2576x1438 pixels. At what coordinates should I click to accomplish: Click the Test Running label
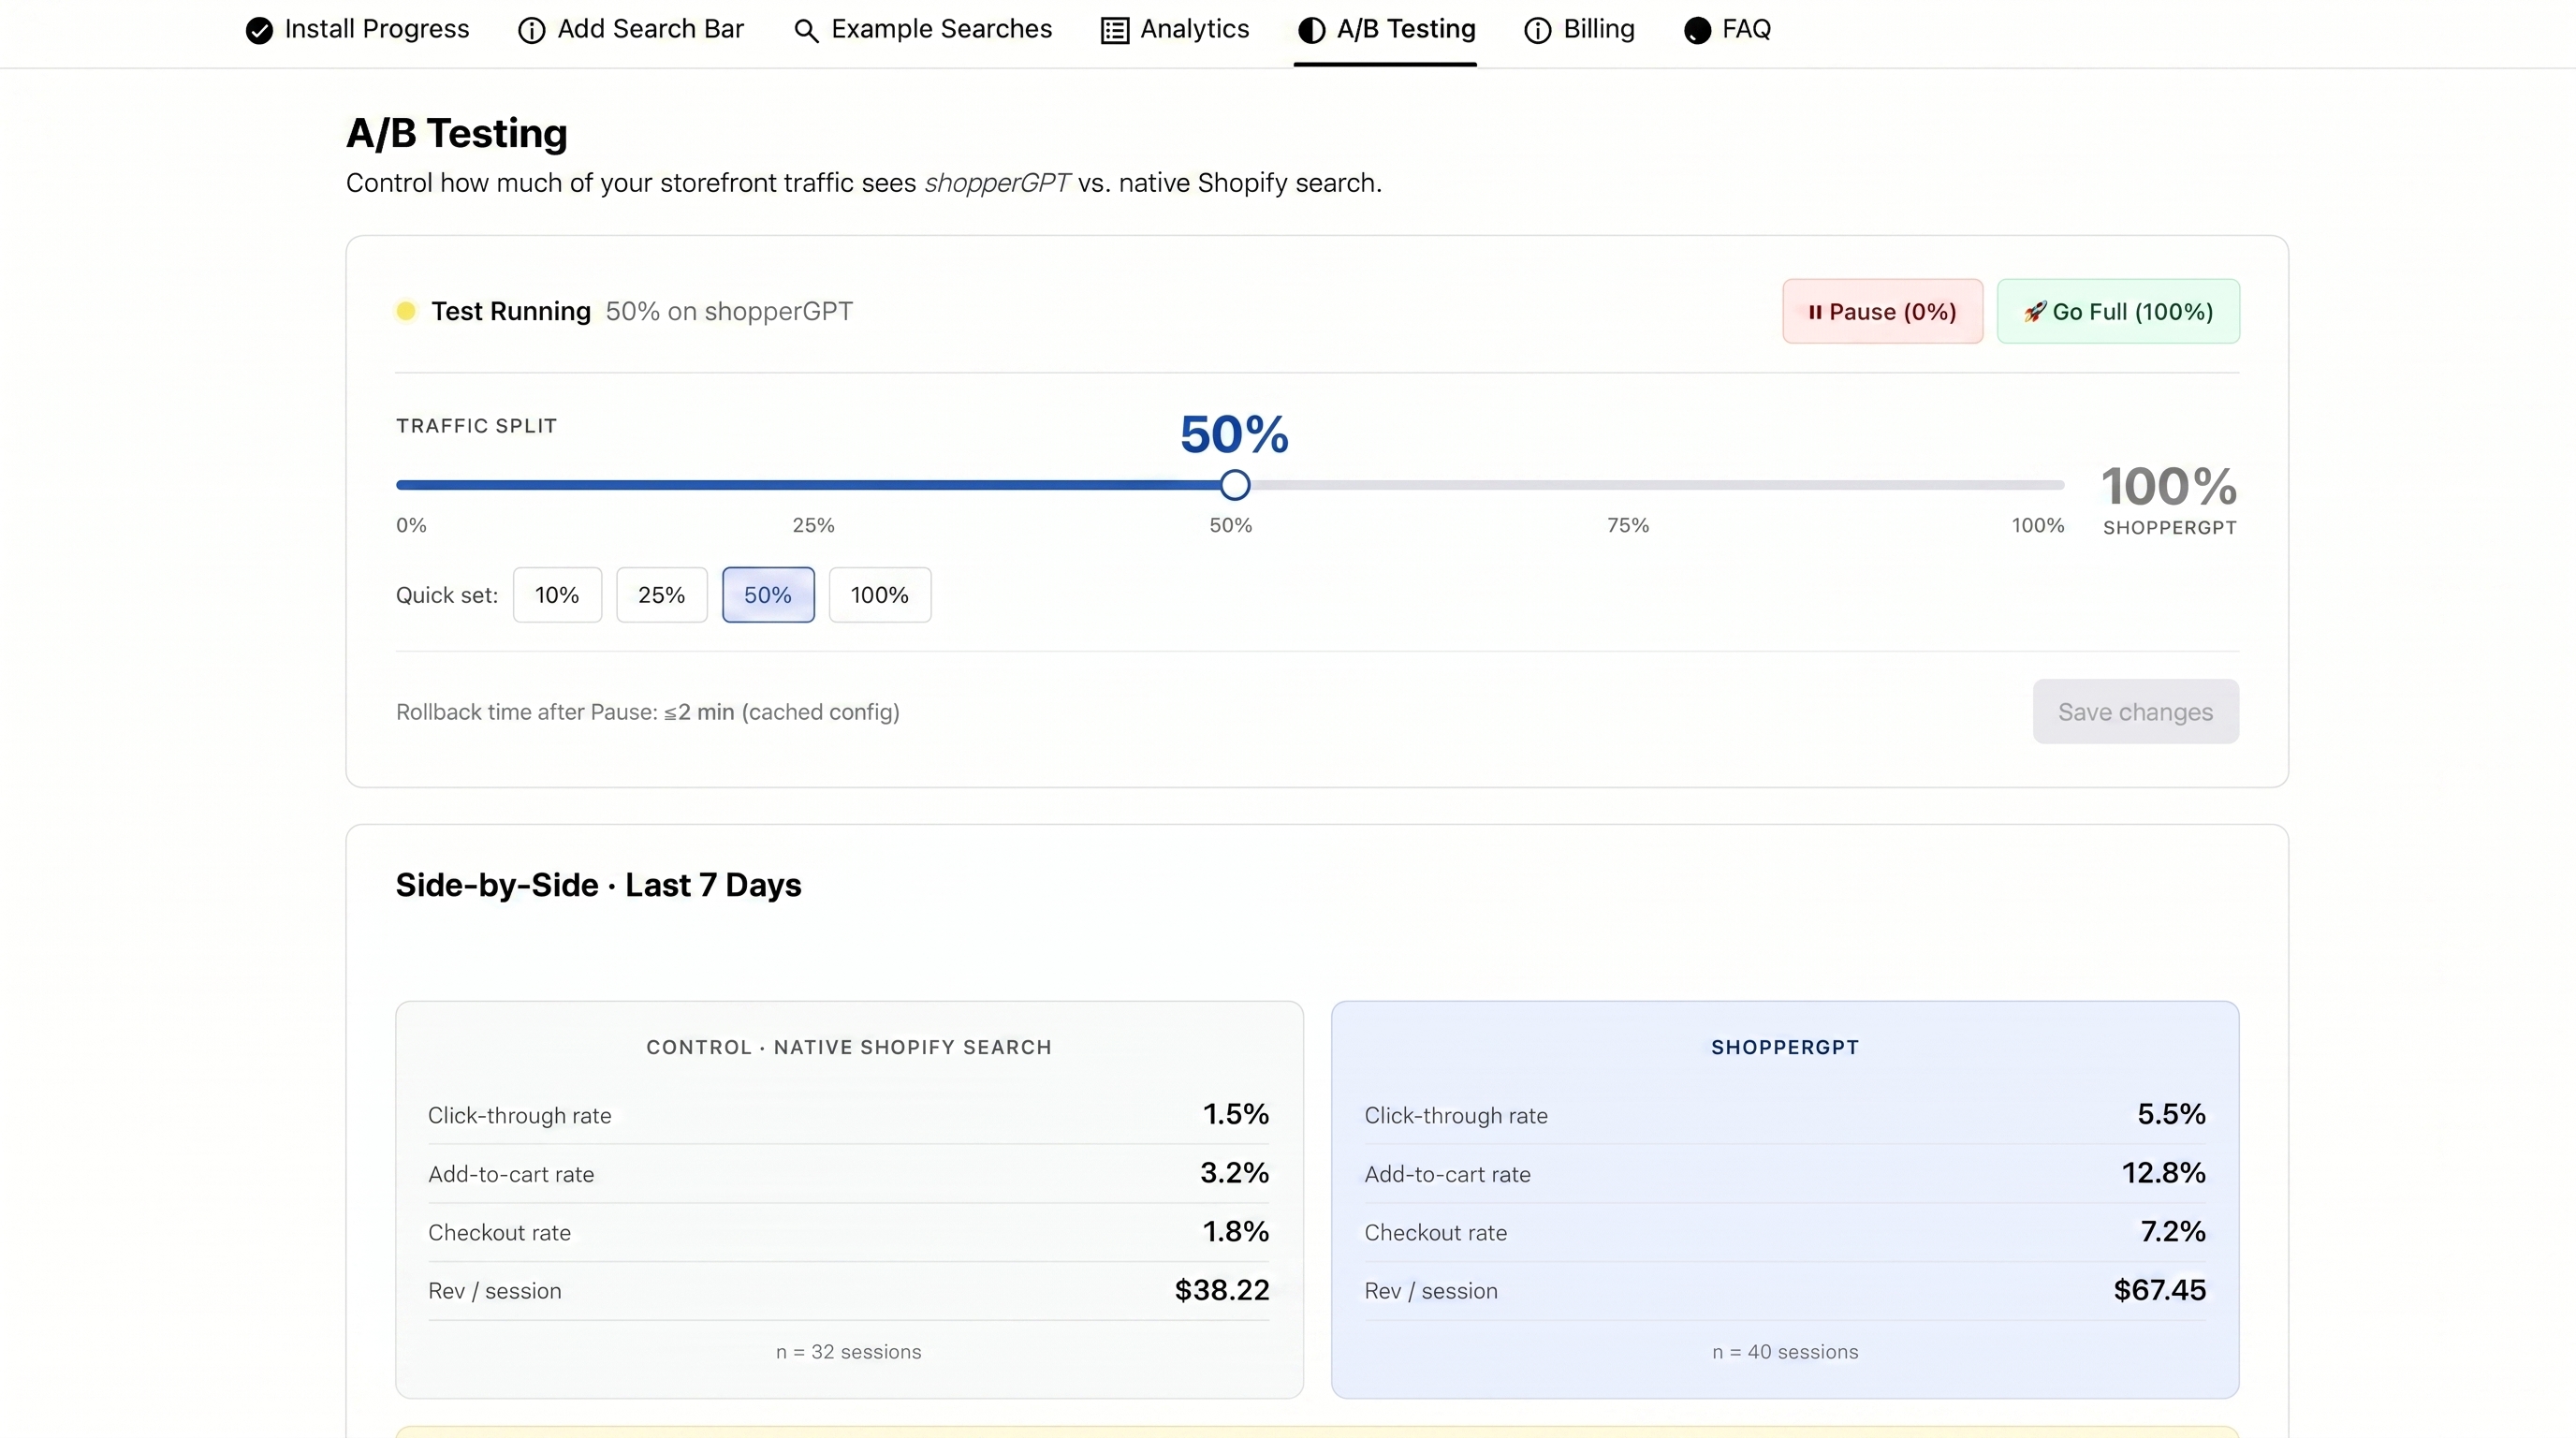pyautogui.click(x=511, y=311)
